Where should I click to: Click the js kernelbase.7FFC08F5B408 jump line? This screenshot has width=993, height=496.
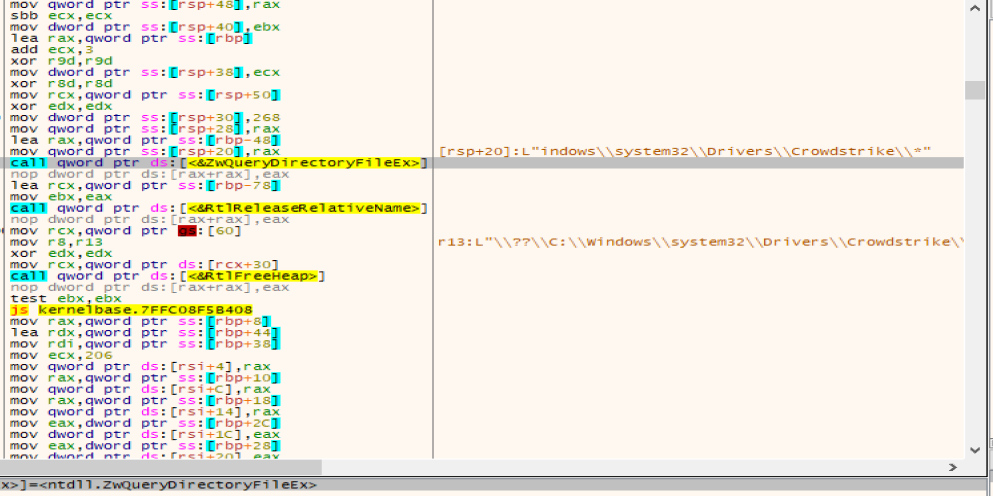(x=132, y=310)
